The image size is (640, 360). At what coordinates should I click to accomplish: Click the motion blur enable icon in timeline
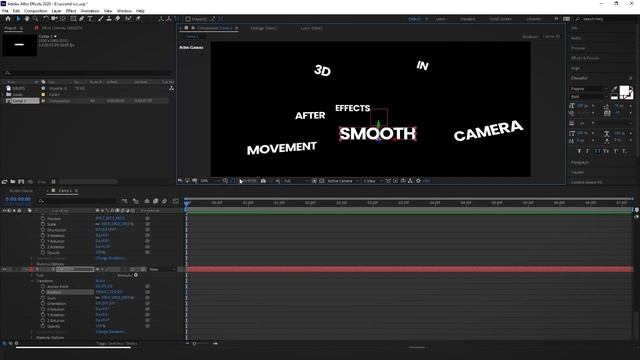164,201
